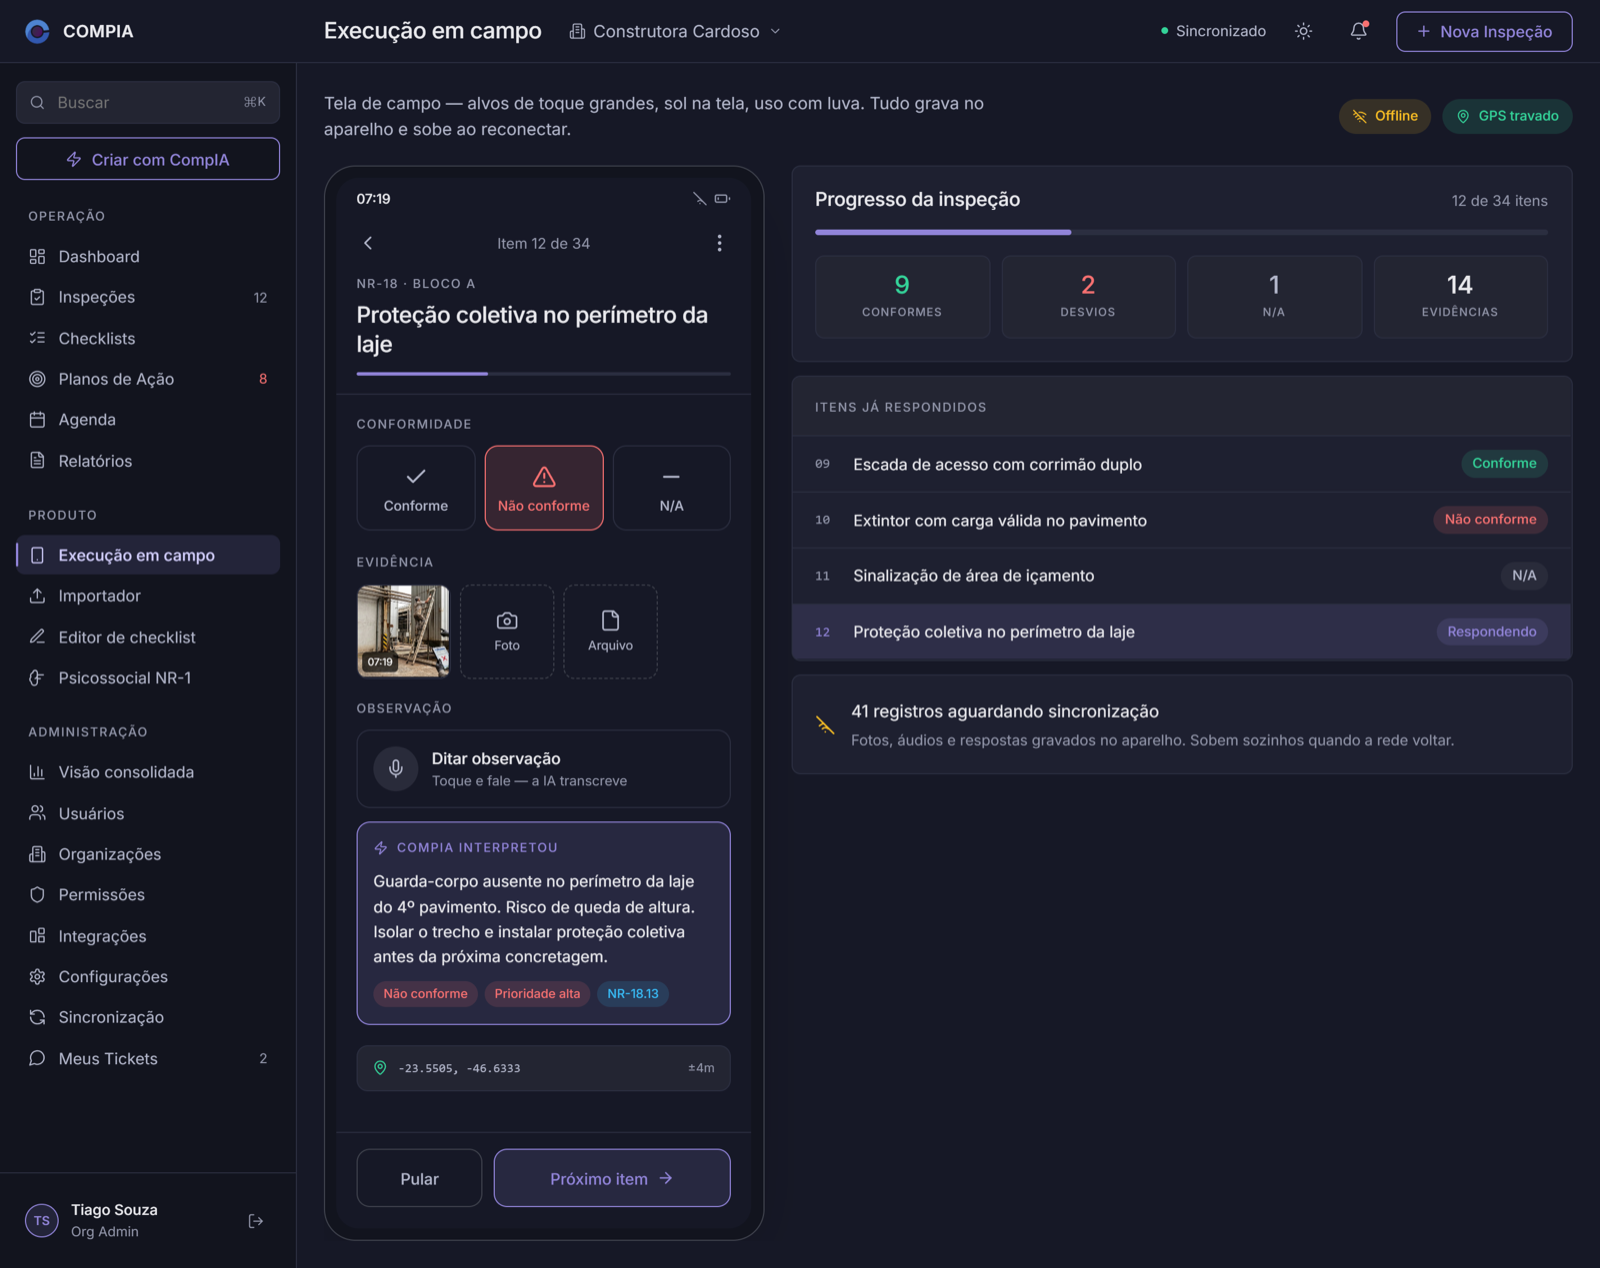The height and width of the screenshot is (1268, 1600).
Task: Go to Sincronização in the sidebar
Action: point(148,1017)
